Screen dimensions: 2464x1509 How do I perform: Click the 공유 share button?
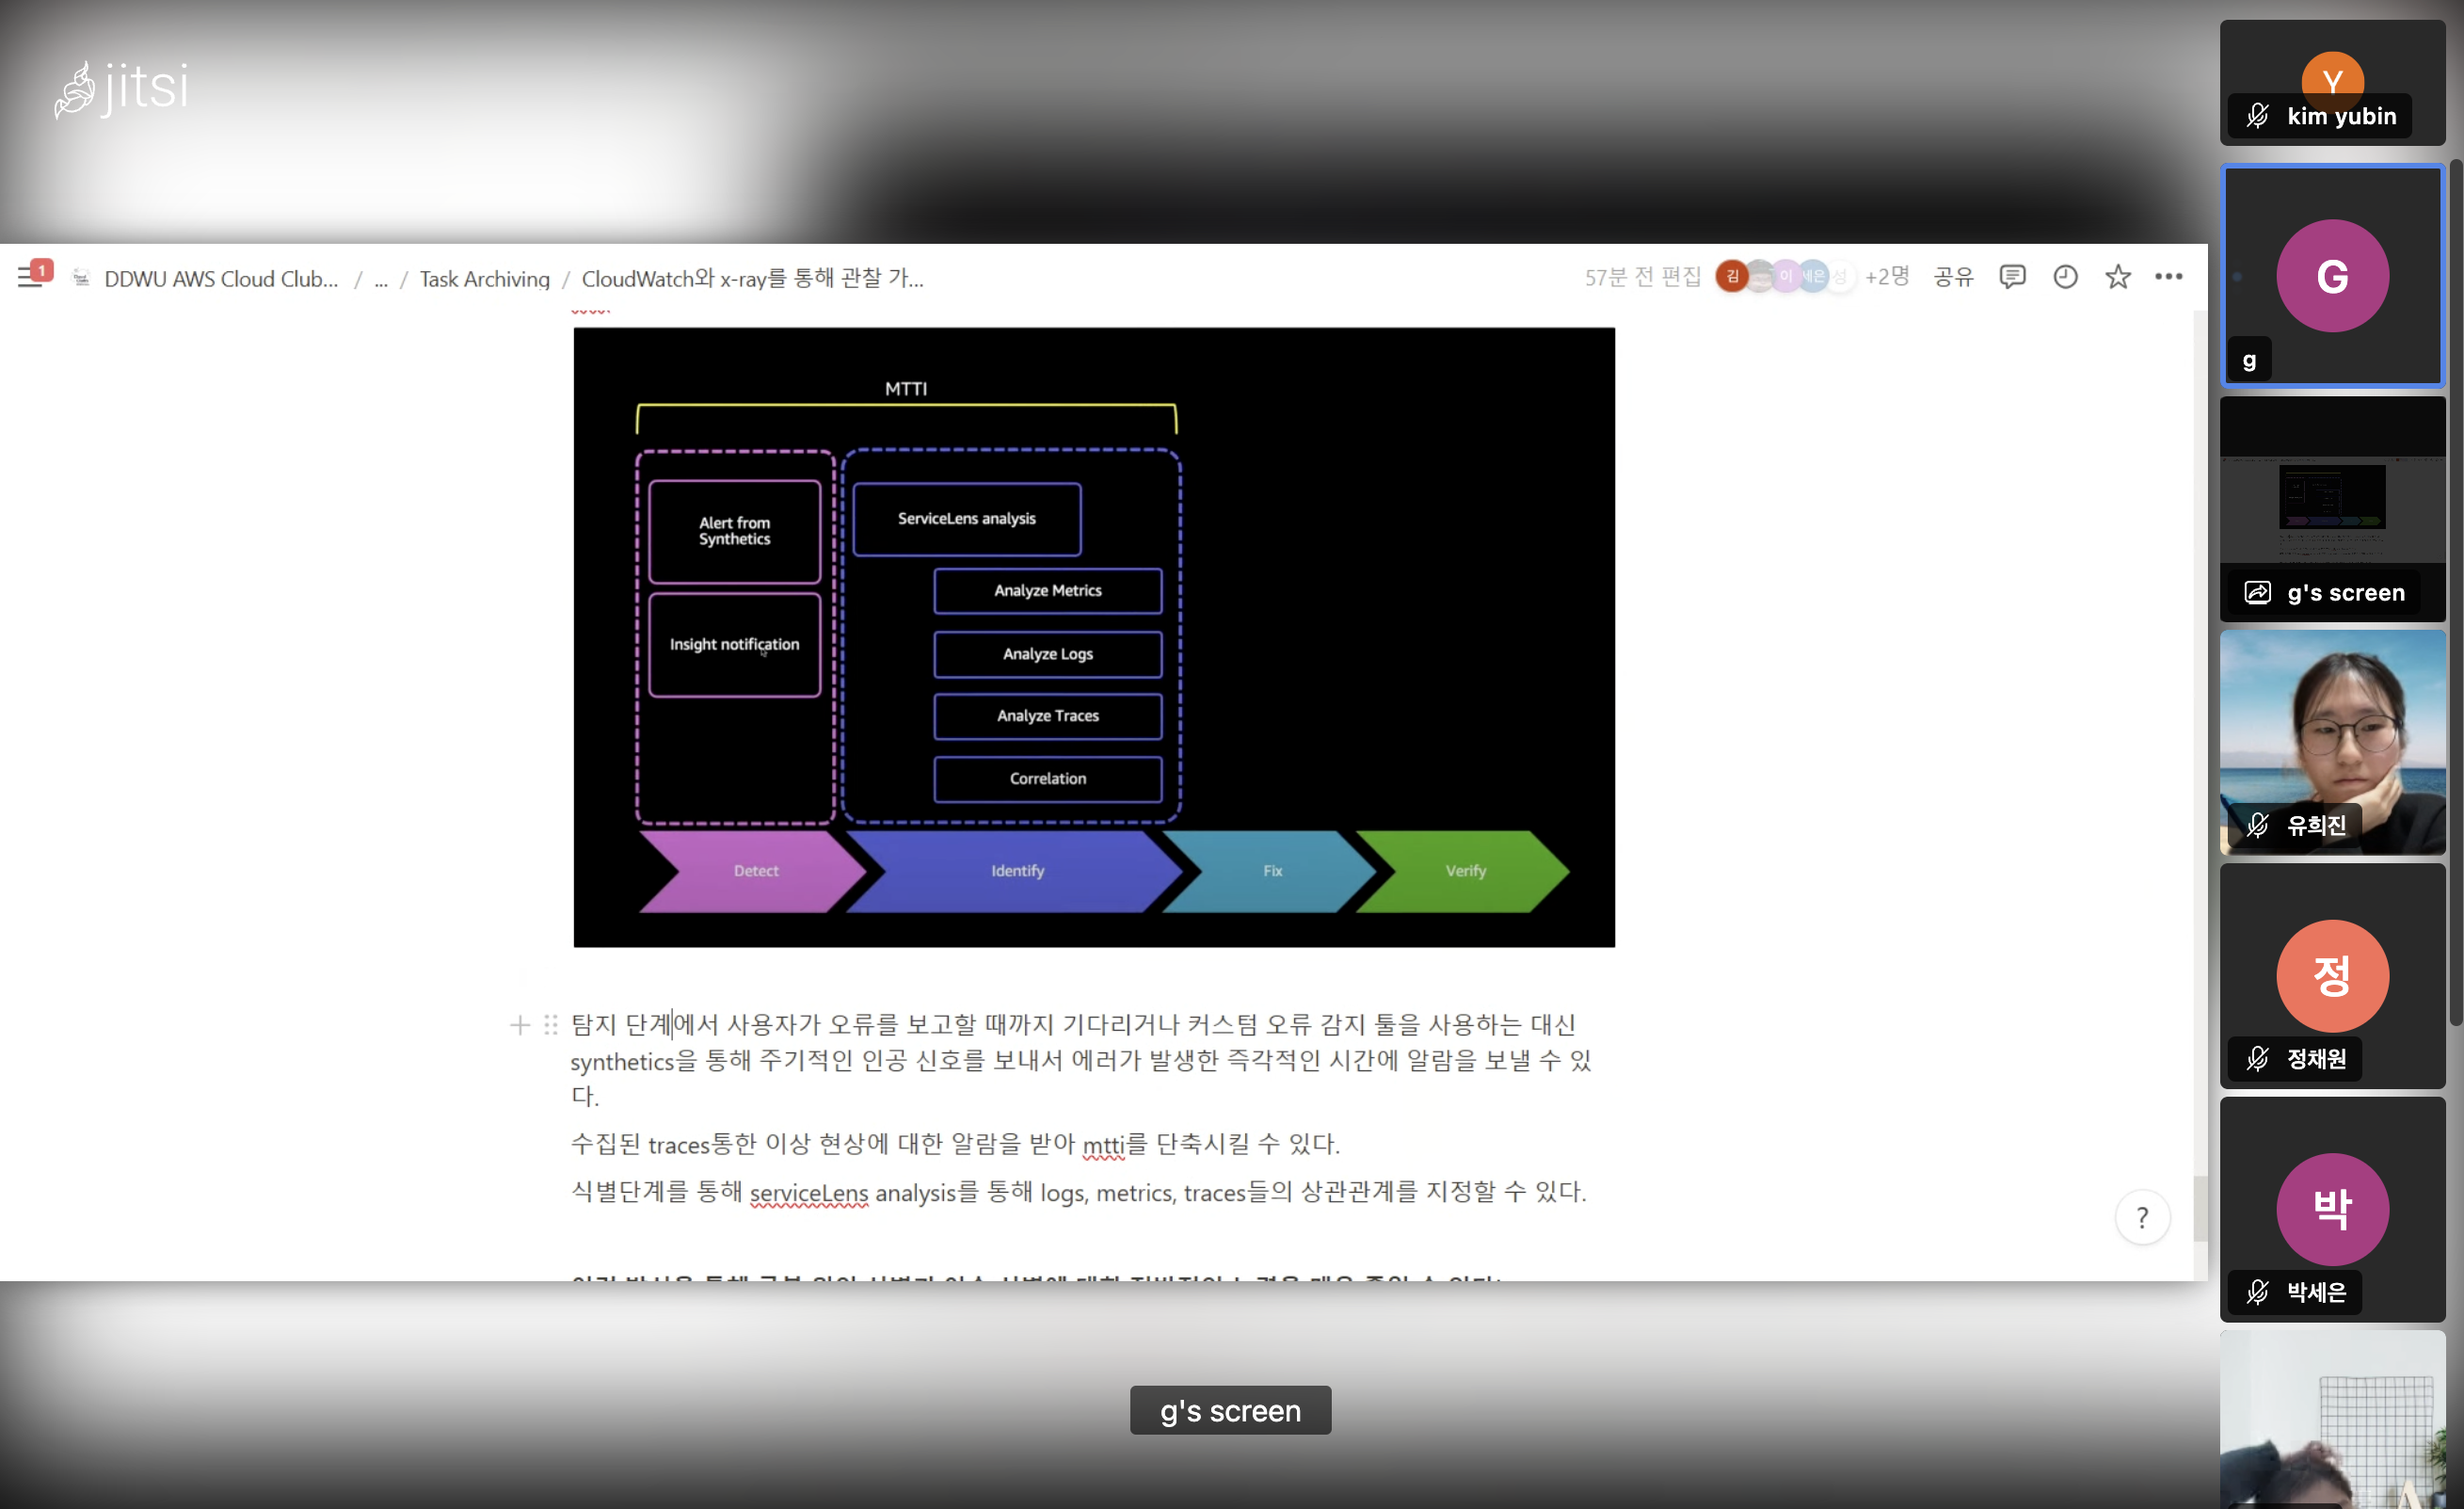pyautogui.click(x=1953, y=277)
